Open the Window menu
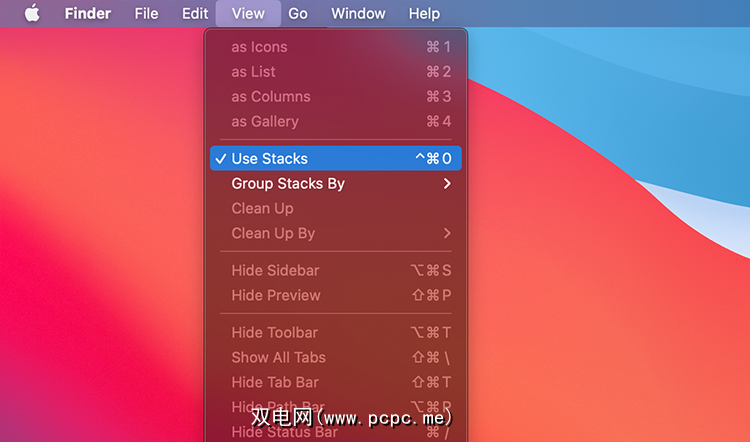The height and width of the screenshot is (442, 750). (x=358, y=13)
